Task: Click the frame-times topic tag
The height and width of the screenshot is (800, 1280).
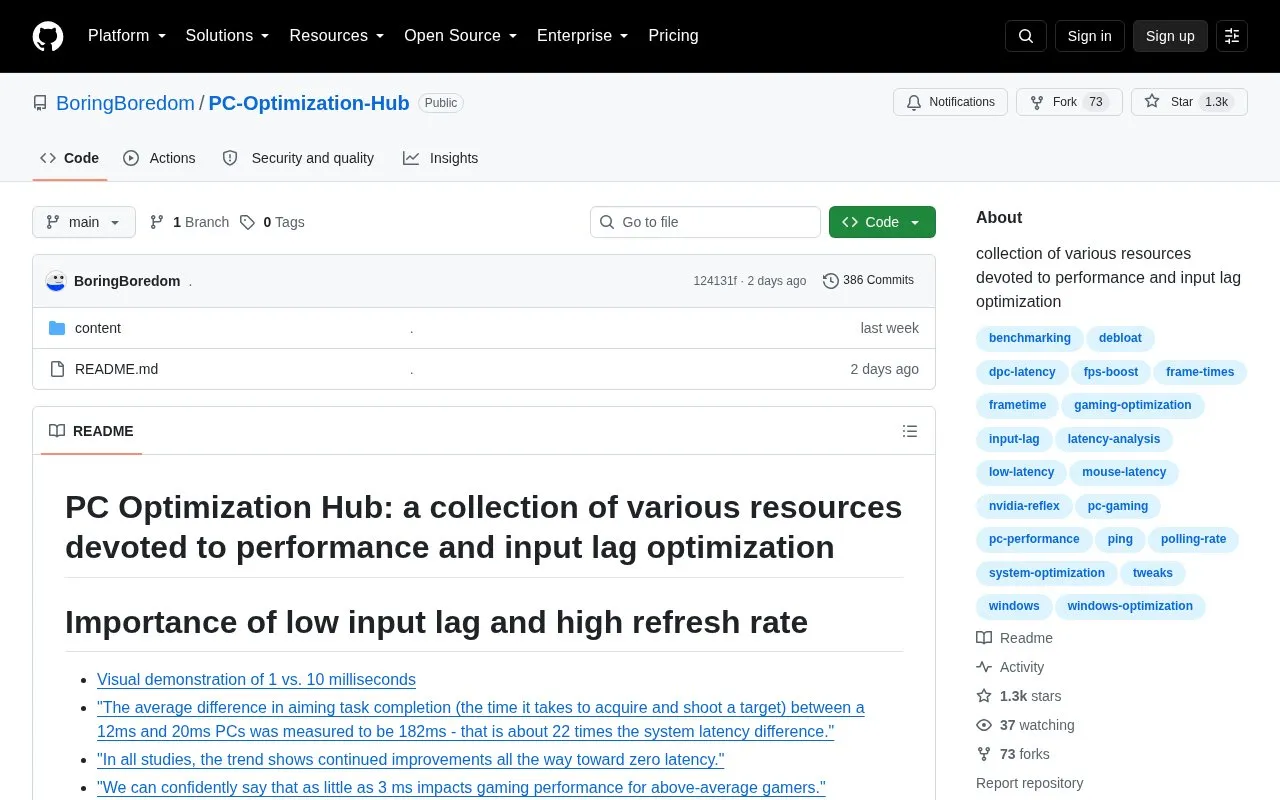Action: [1200, 372]
